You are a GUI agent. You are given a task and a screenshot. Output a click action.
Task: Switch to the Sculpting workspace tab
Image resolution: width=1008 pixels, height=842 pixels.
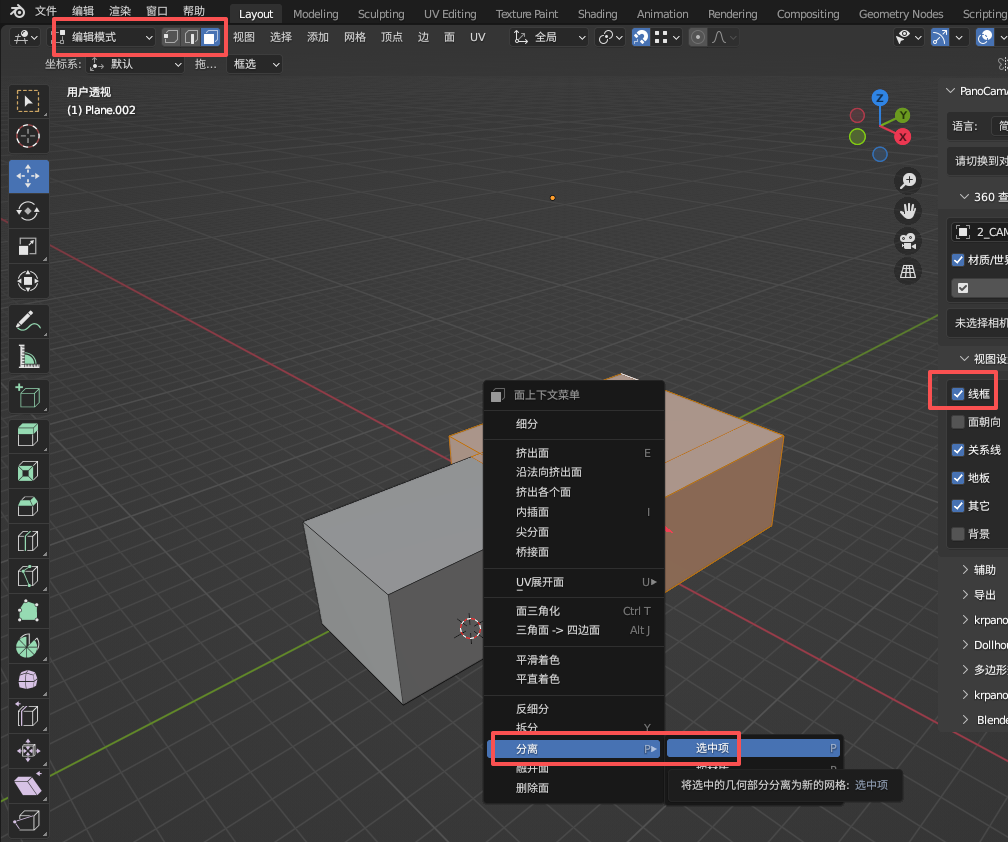click(x=381, y=14)
